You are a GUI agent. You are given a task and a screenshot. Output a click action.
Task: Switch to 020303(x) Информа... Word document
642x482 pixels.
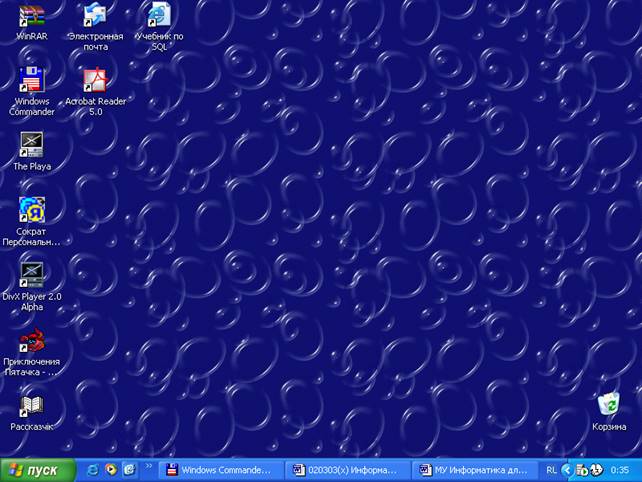pos(348,470)
